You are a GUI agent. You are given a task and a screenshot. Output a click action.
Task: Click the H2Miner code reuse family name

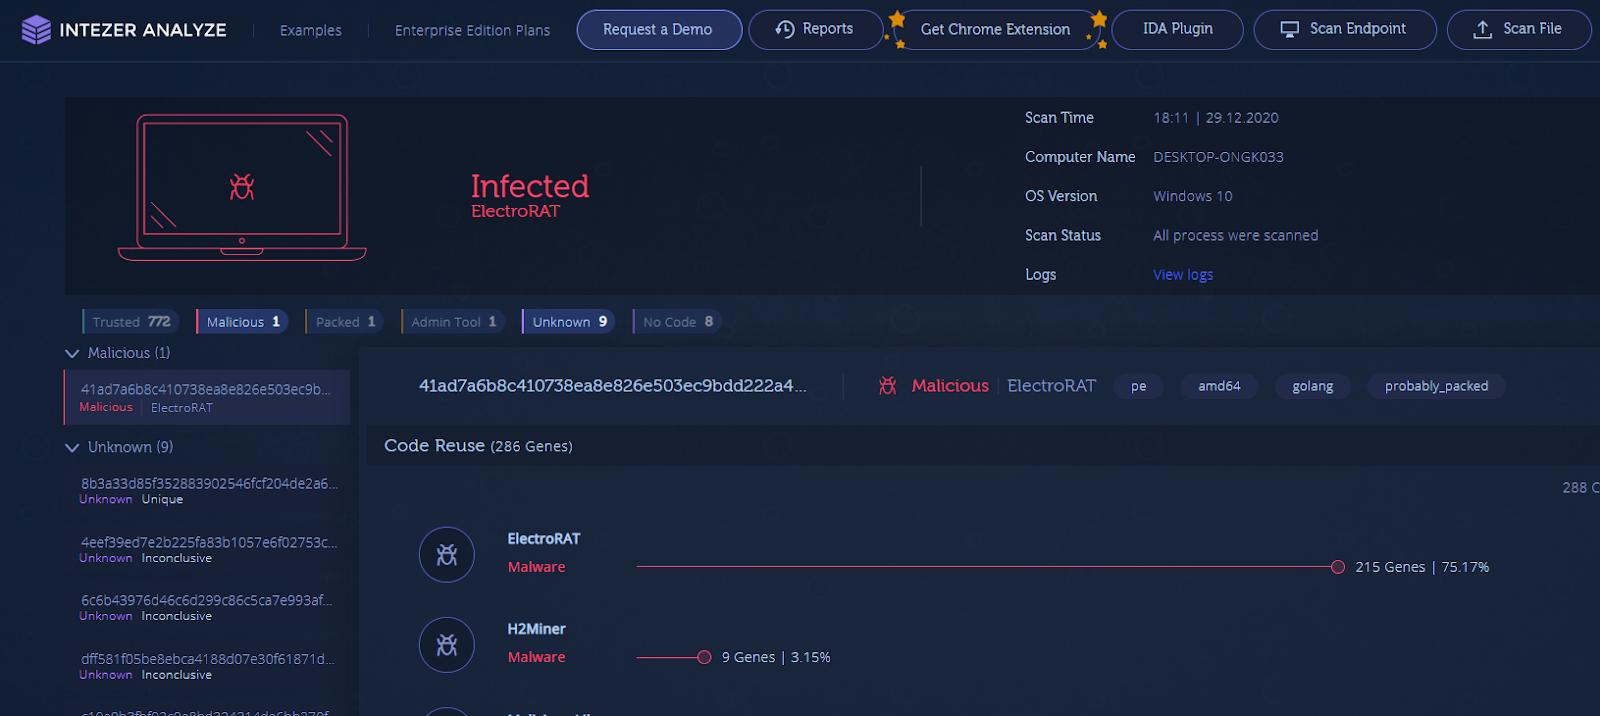point(536,629)
